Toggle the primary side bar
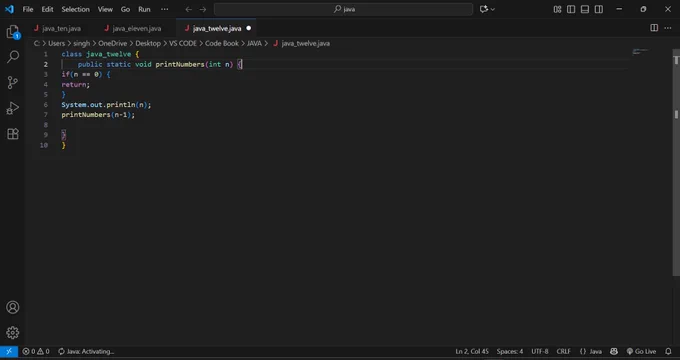This screenshot has width=680, height=360. point(571,9)
